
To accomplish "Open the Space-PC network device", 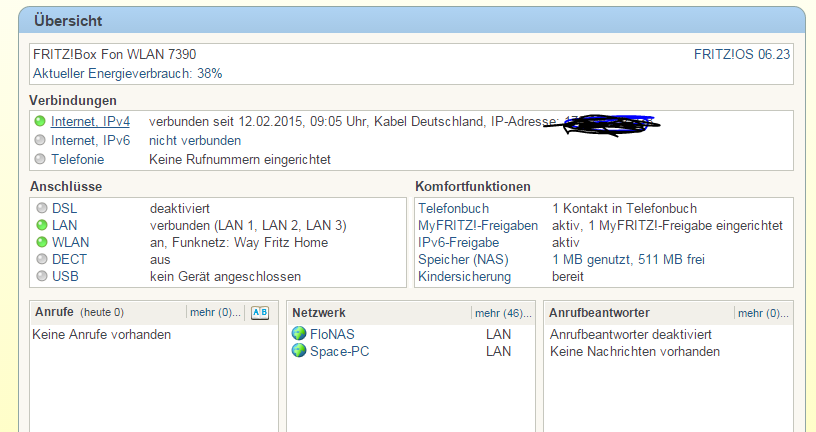I will tap(340, 351).
